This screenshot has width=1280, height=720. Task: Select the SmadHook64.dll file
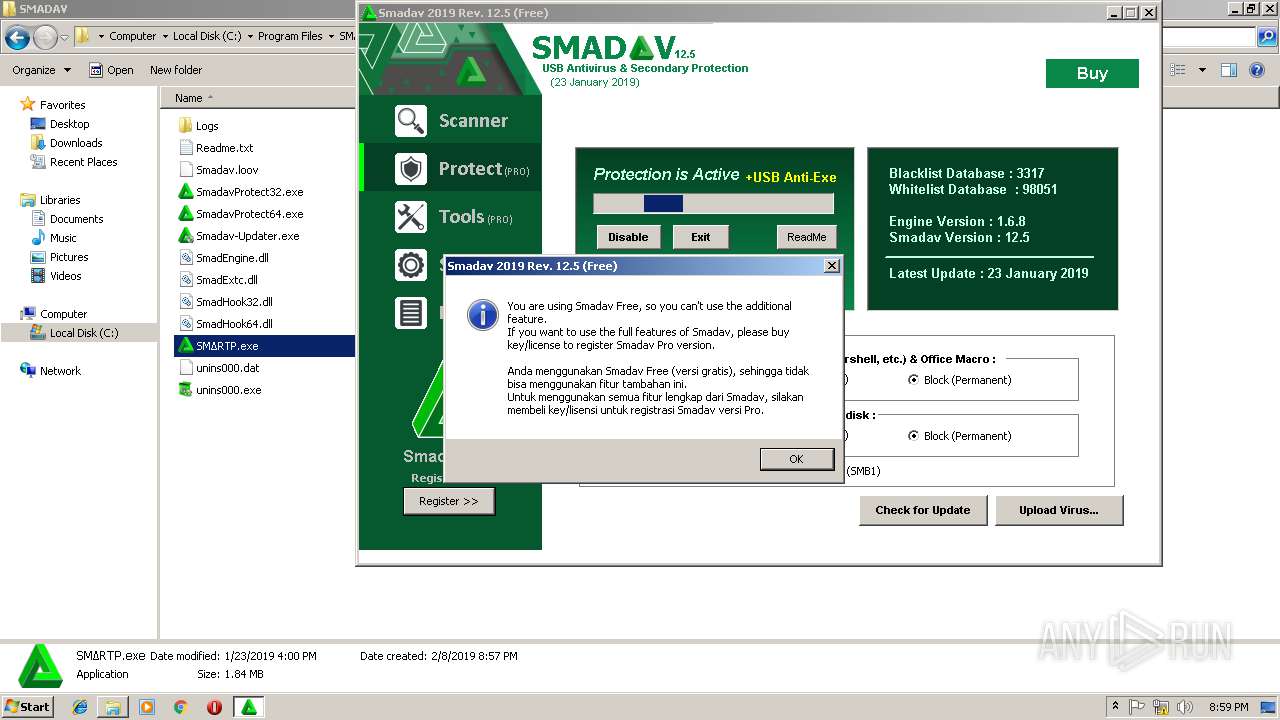click(x=225, y=324)
